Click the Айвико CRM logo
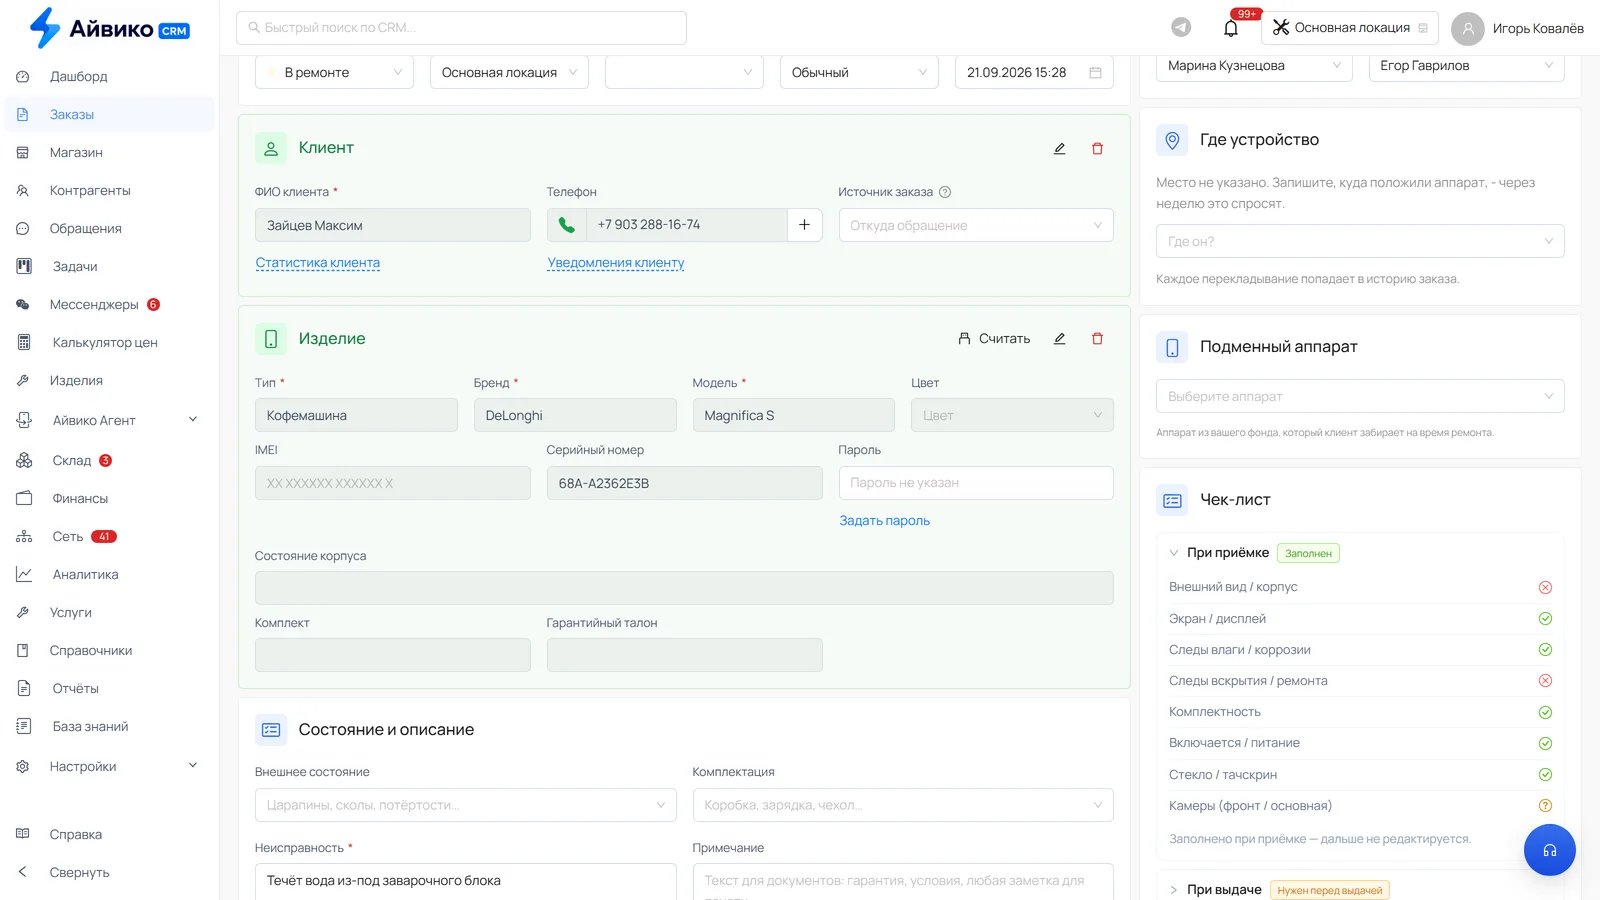This screenshot has height=900, width=1600. point(109,28)
